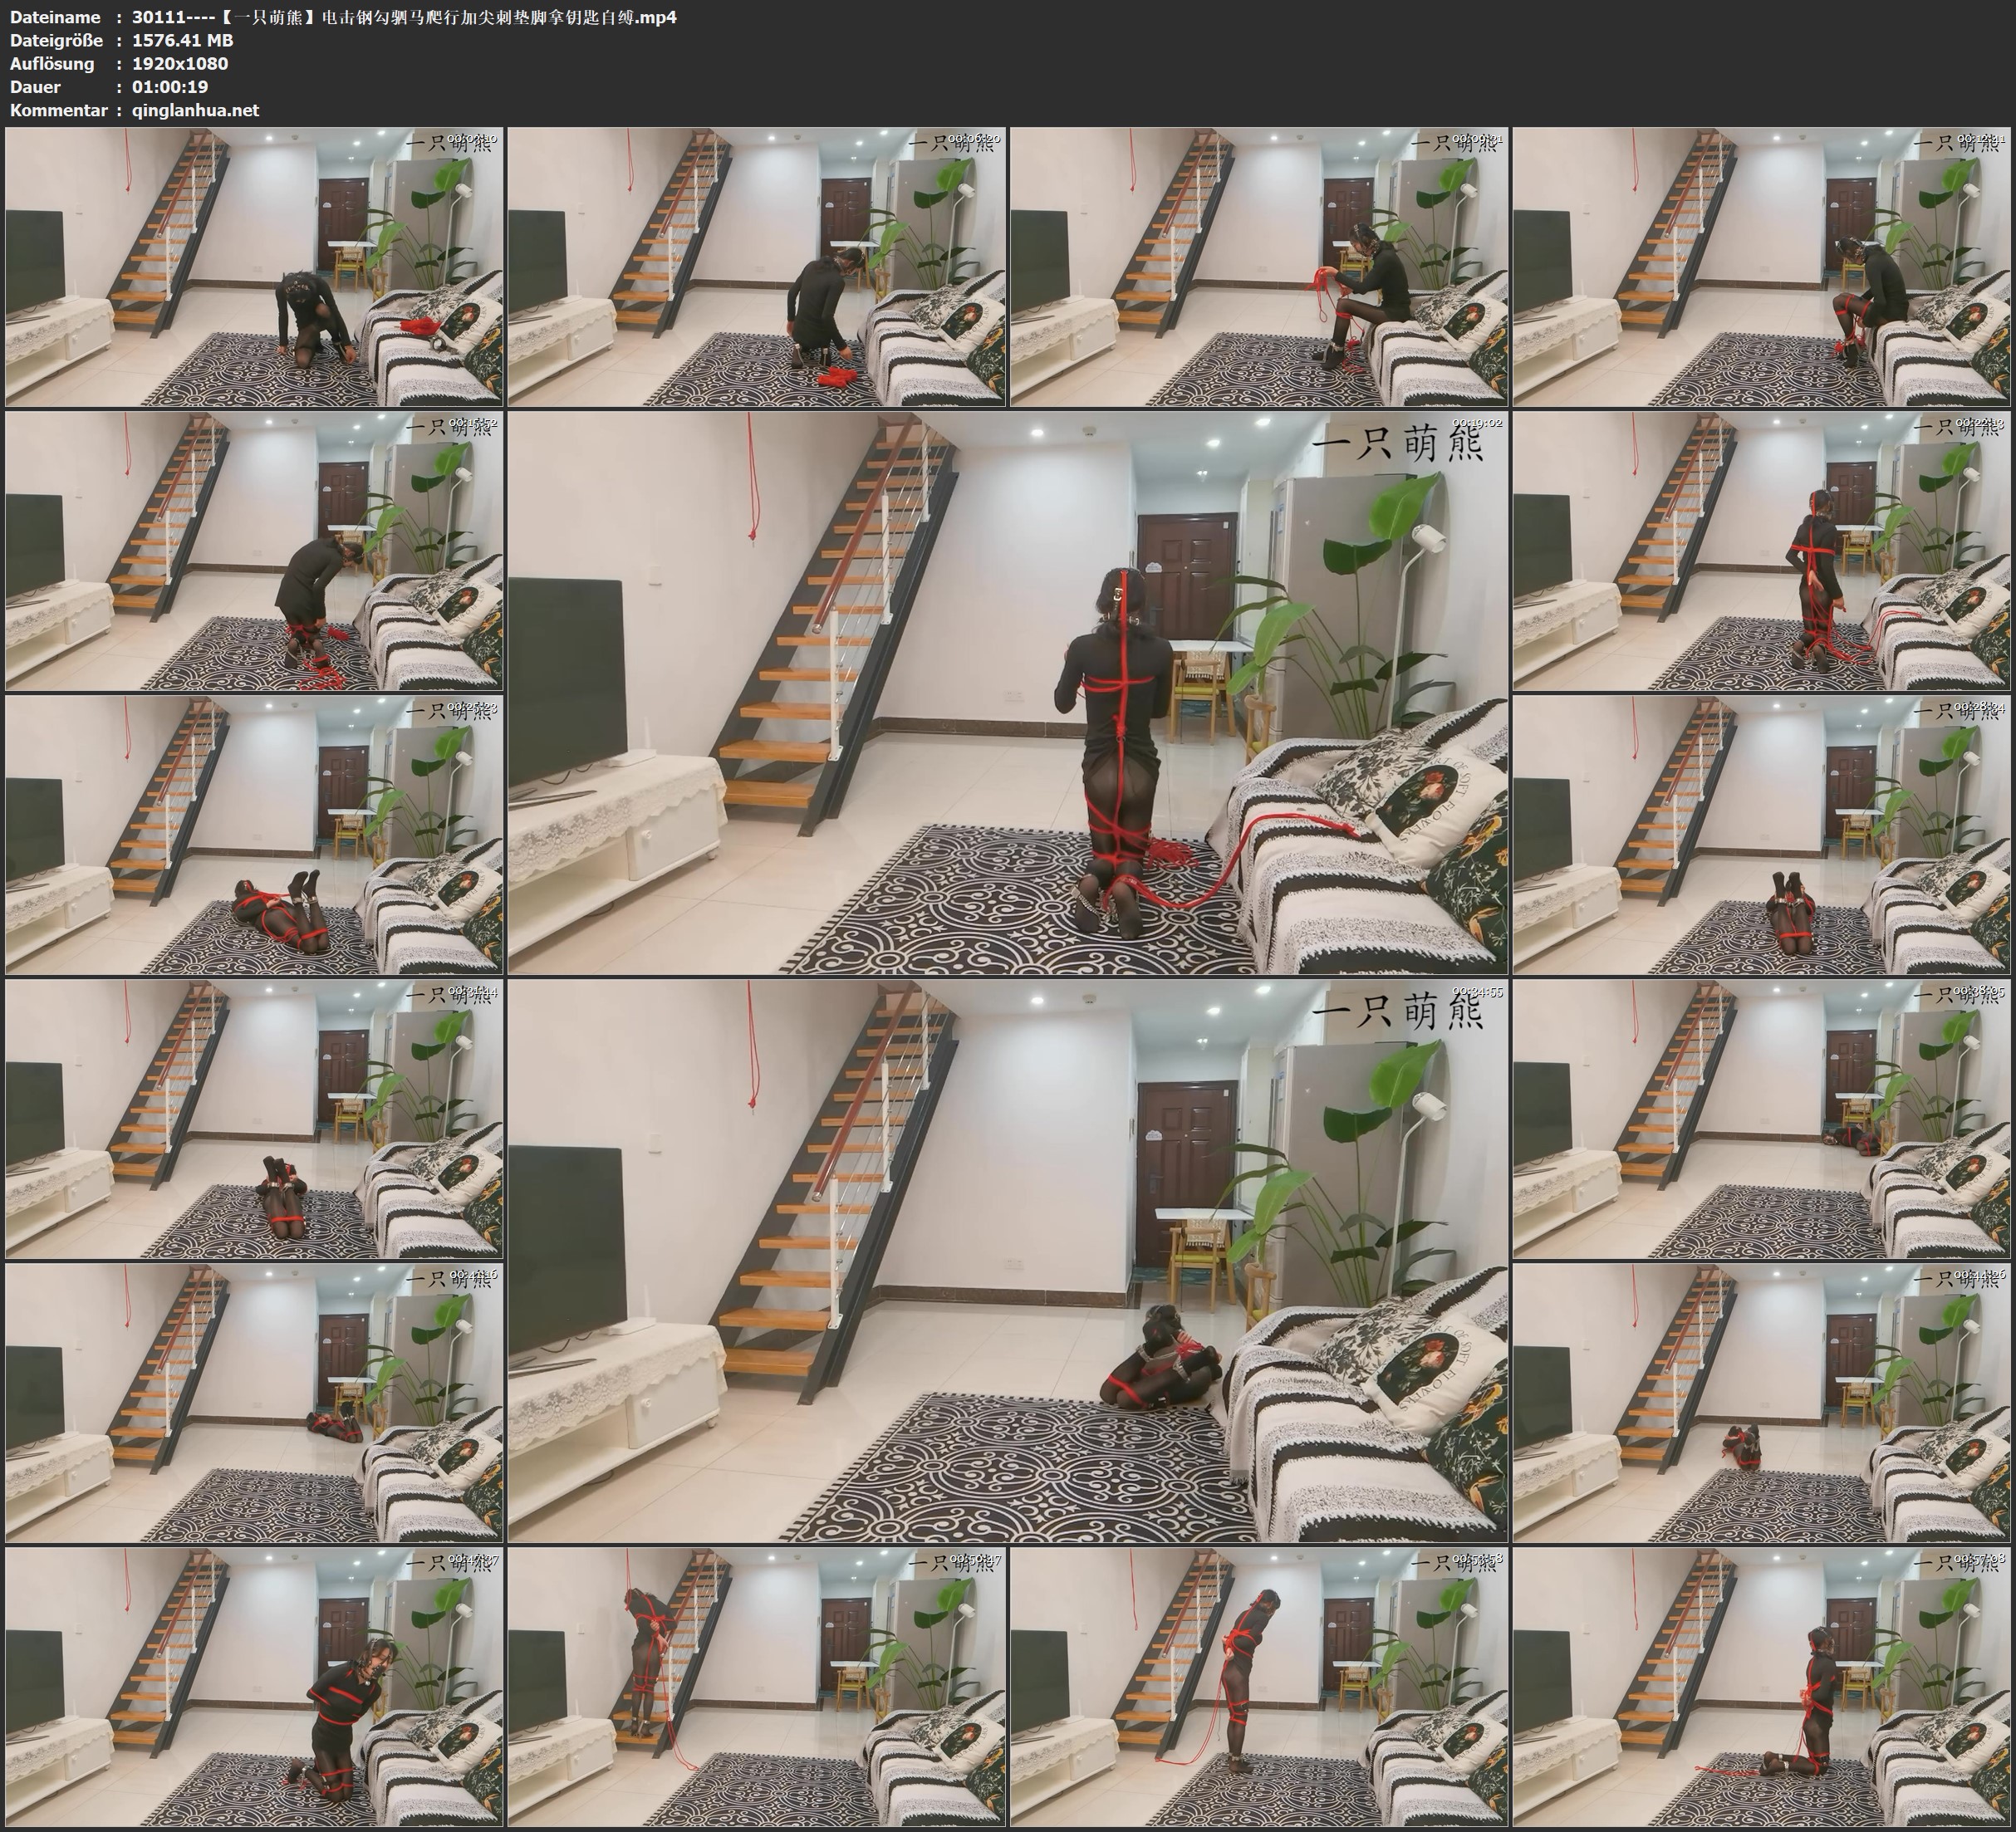Select the first thumbnail in the top row
The image size is (2016, 1832).
254,267
